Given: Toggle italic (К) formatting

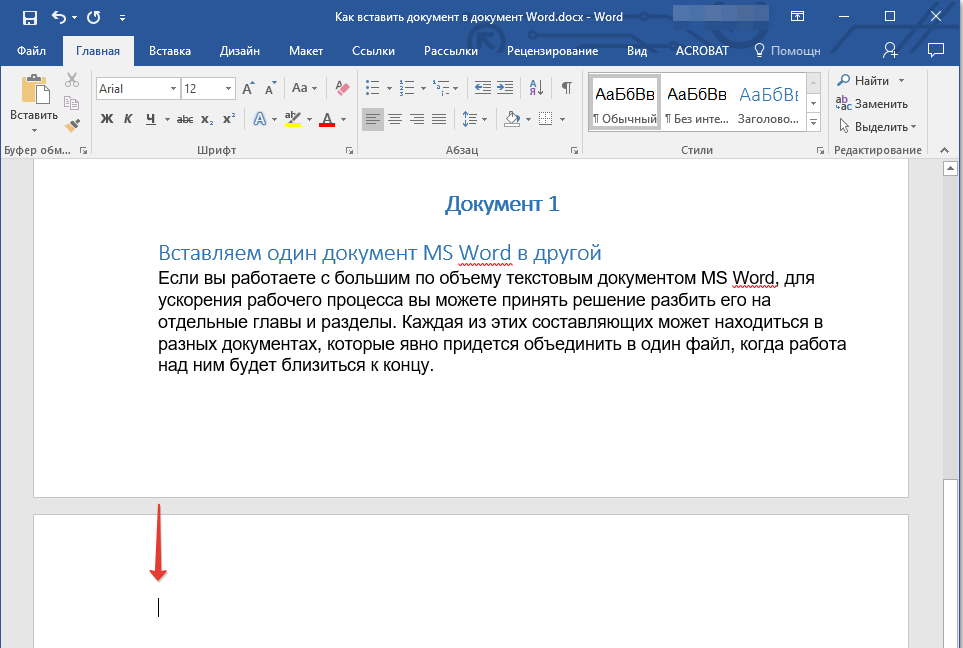Looking at the screenshot, I should 128,119.
